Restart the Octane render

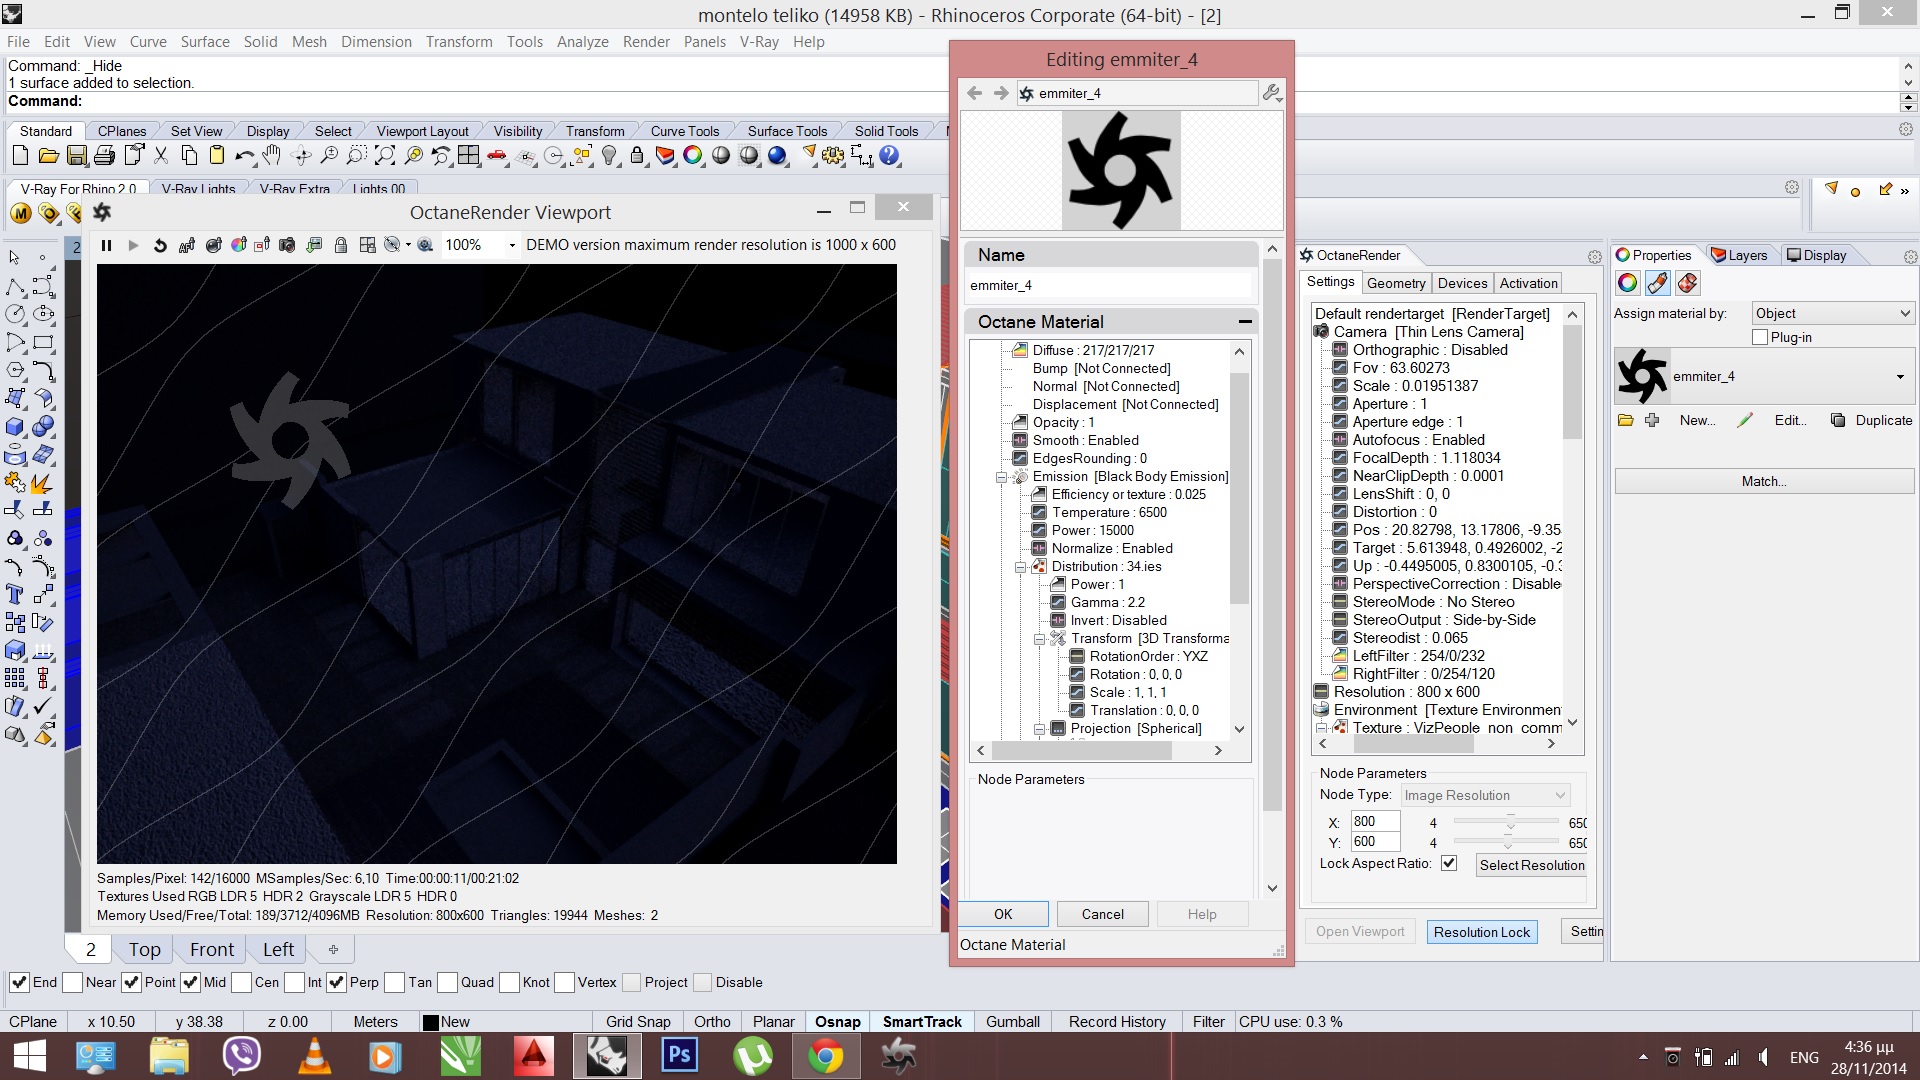[160, 245]
